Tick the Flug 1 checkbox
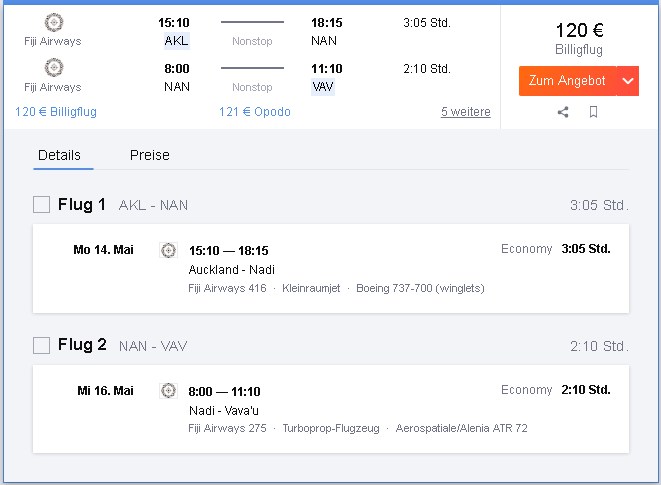The height and width of the screenshot is (485, 661). click(41, 205)
